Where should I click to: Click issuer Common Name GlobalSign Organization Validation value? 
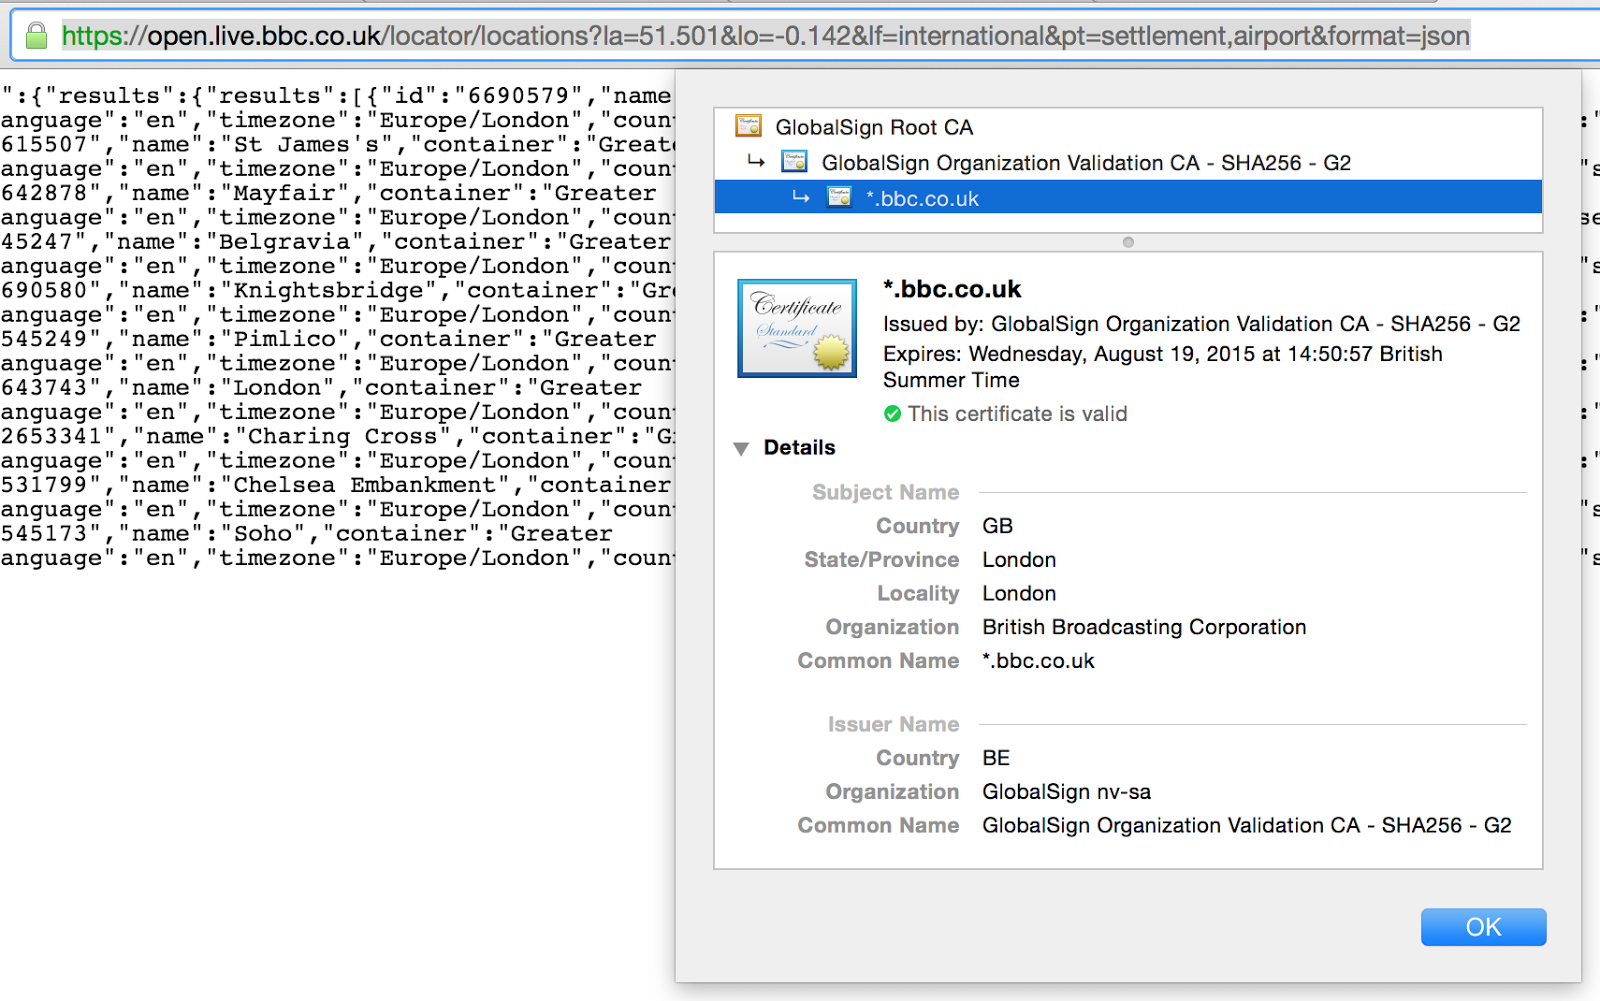click(1247, 825)
